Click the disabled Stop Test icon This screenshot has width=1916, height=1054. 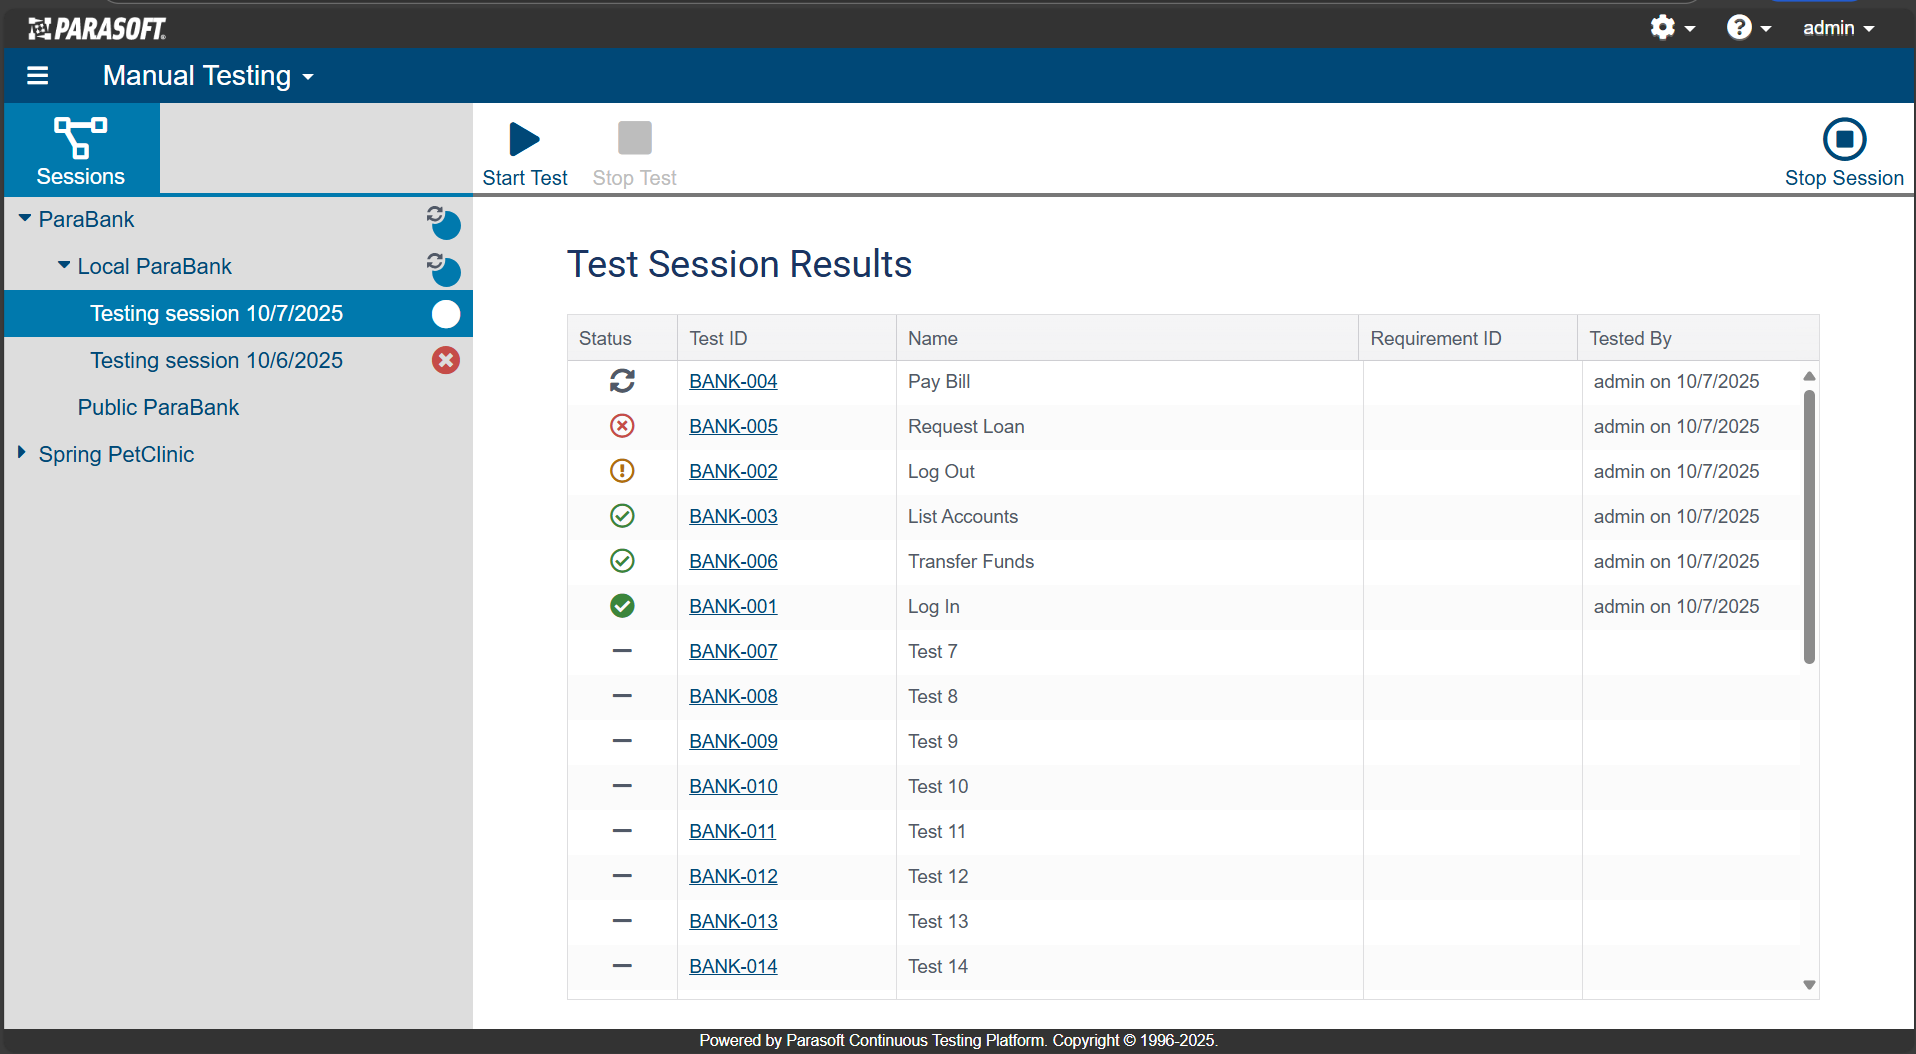pos(634,138)
